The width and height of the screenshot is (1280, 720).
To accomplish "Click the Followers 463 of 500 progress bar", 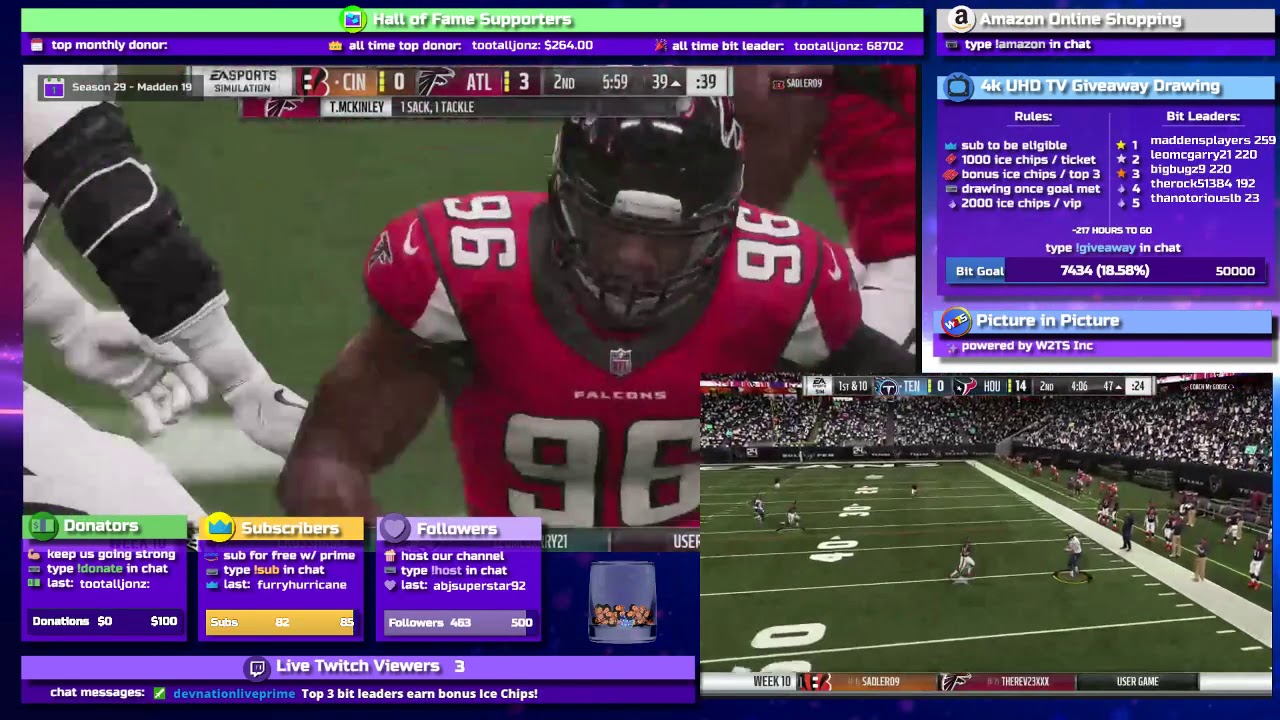I will 459,622.
